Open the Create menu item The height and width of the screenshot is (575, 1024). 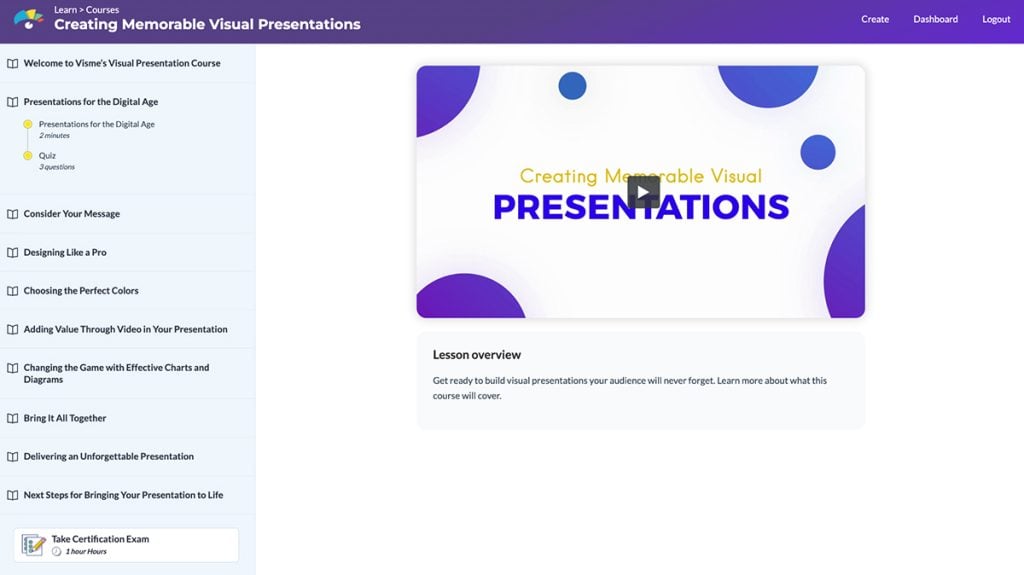point(875,19)
